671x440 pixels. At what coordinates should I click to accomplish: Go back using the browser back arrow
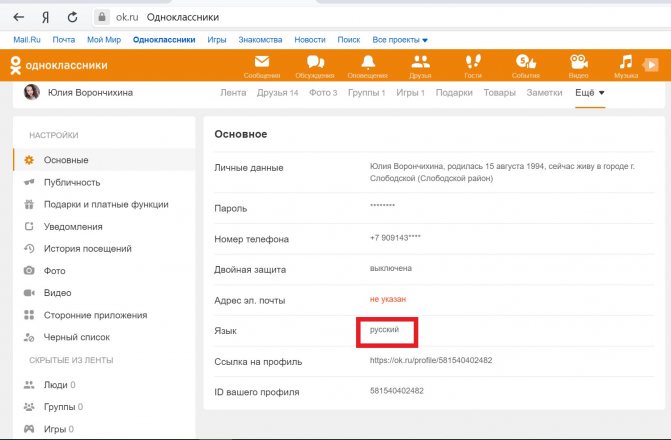tap(18, 17)
